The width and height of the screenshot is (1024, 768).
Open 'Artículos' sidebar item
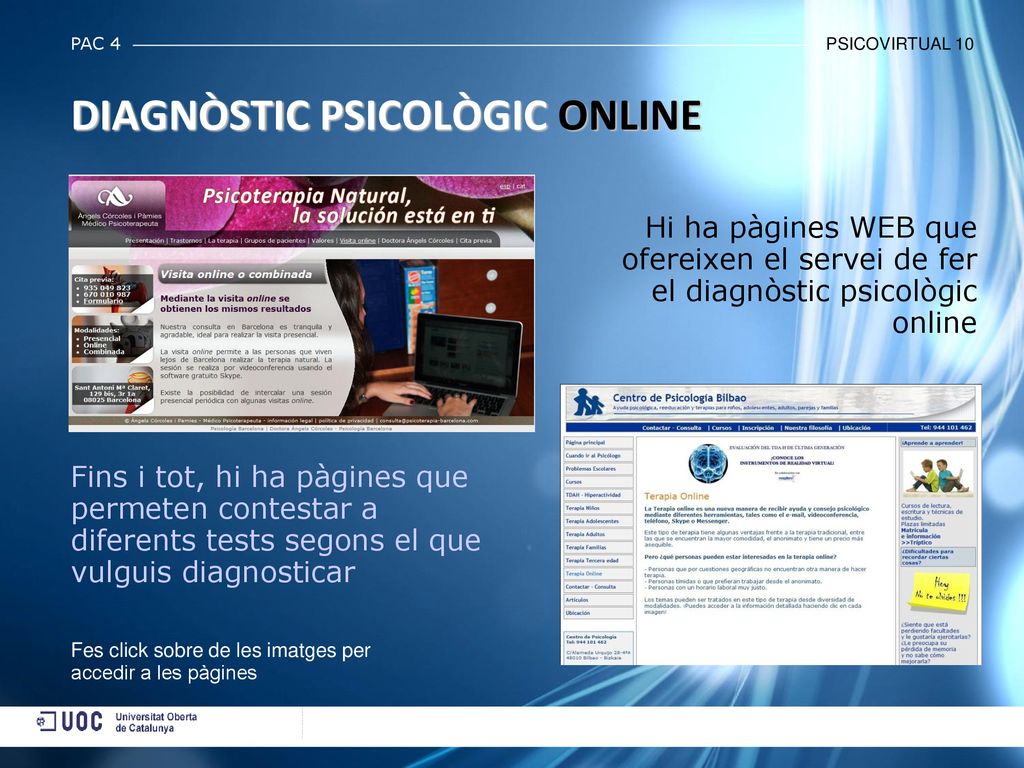[598, 600]
